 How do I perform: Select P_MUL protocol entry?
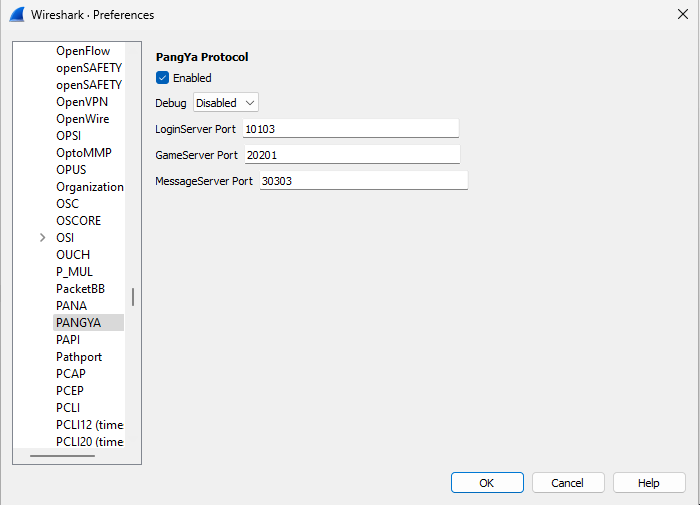(x=75, y=271)
